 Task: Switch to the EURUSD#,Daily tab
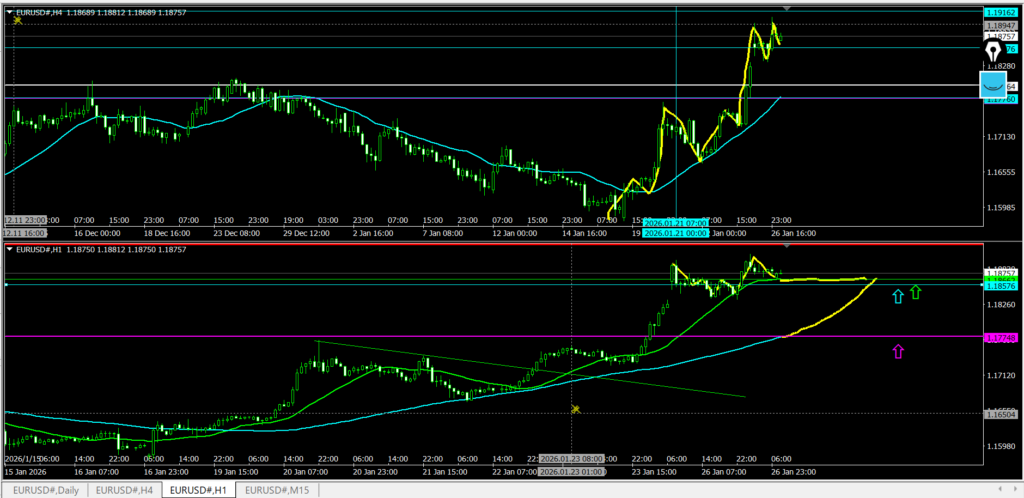44,490
